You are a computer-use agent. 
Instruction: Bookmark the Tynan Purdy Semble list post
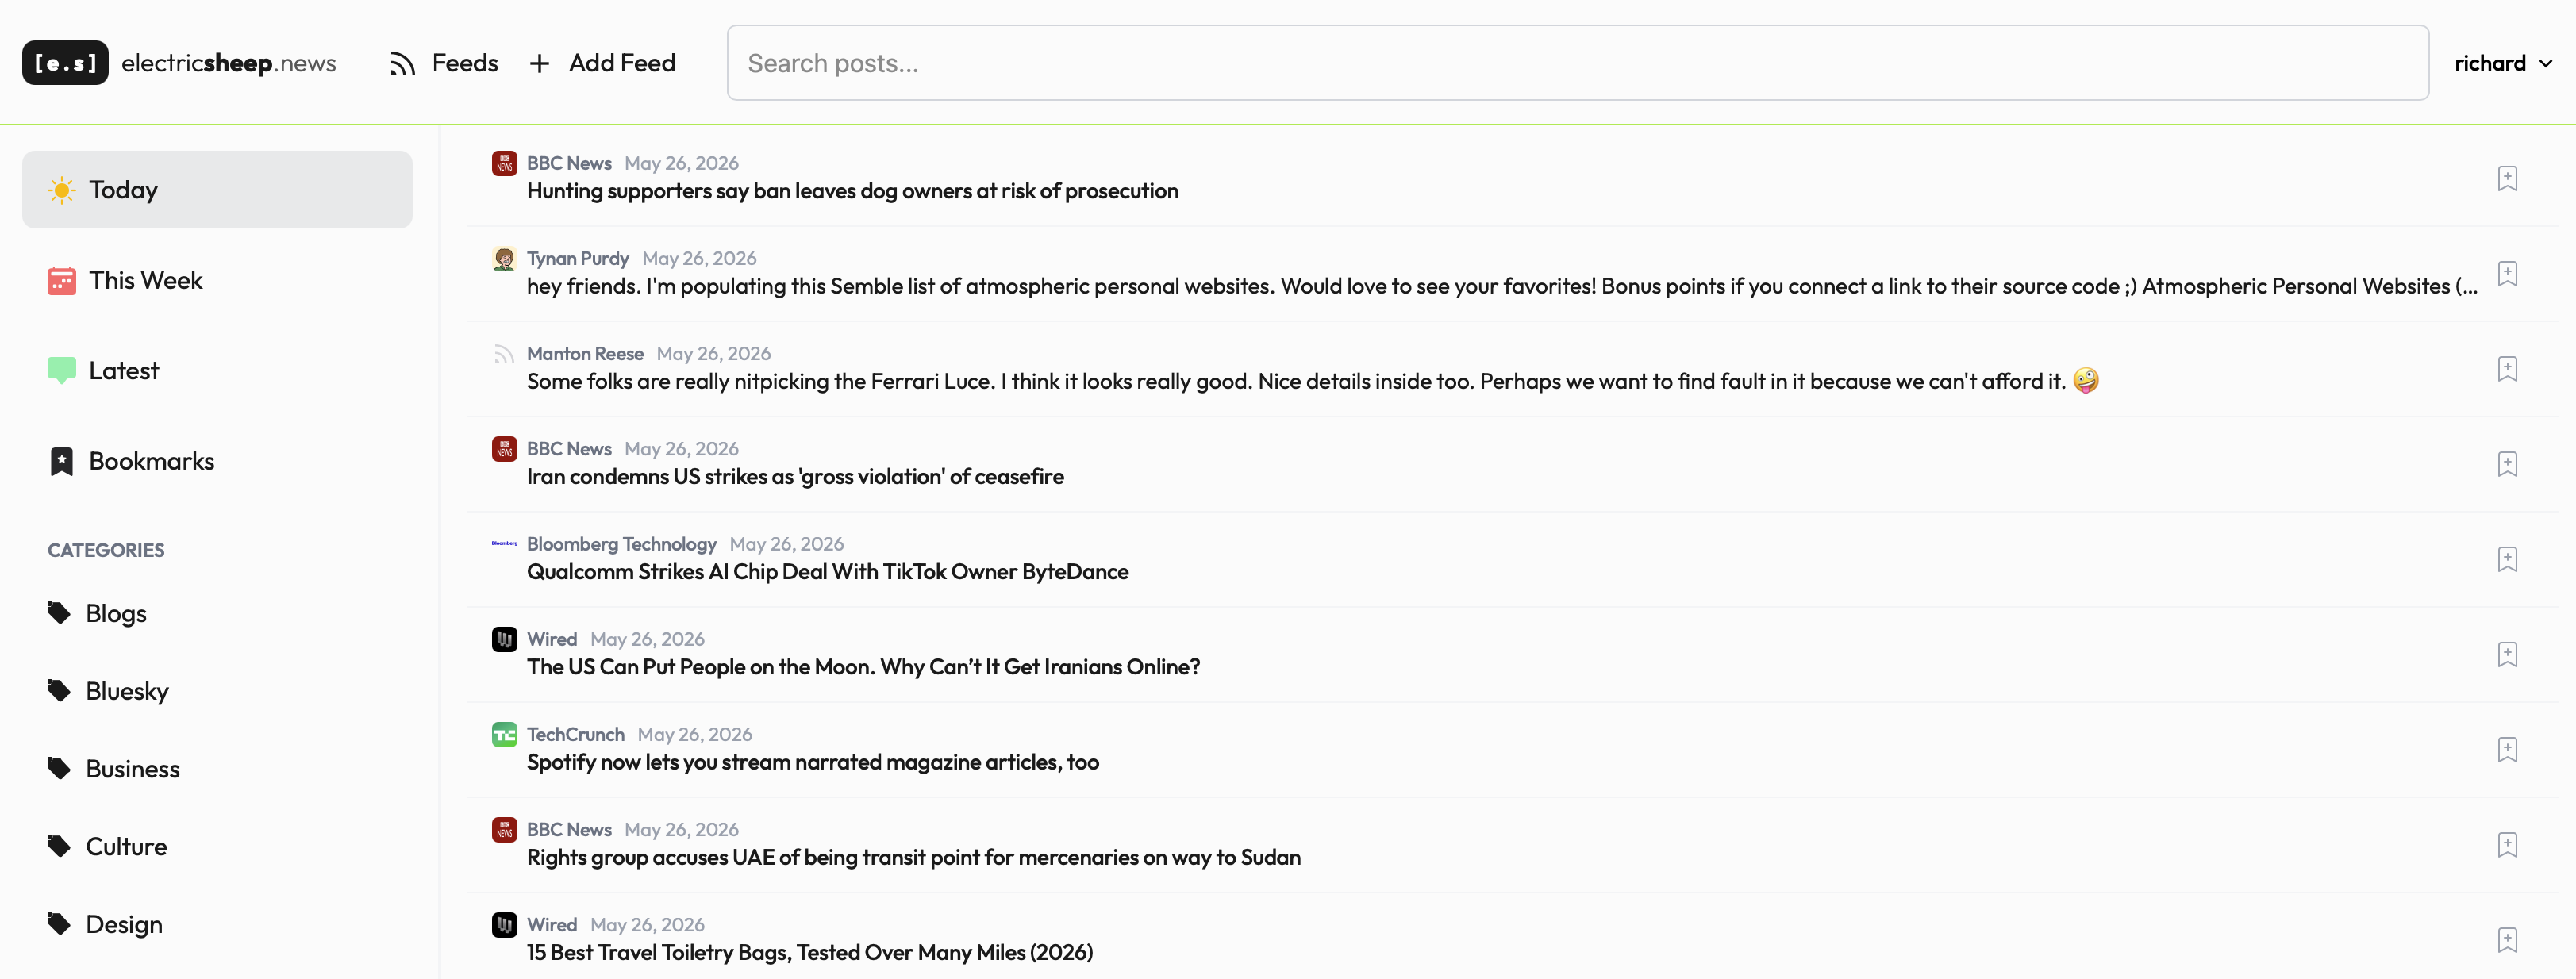pyautogui.click(x=2506, y=274)
